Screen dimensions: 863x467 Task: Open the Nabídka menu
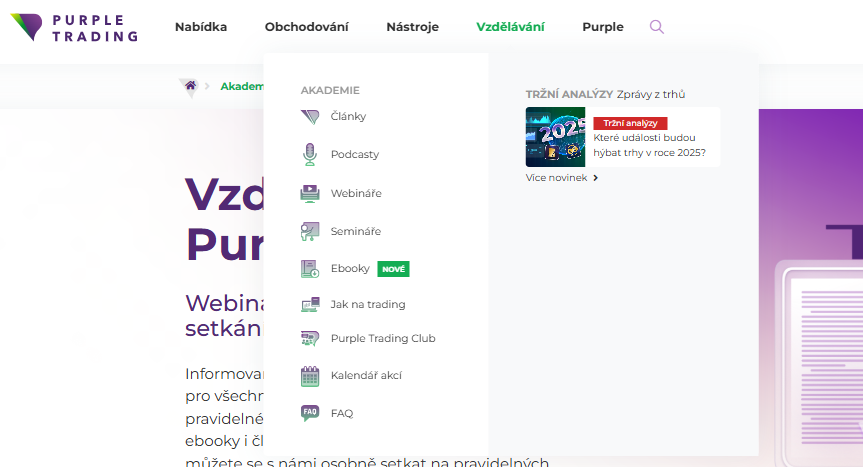[201, 27]
